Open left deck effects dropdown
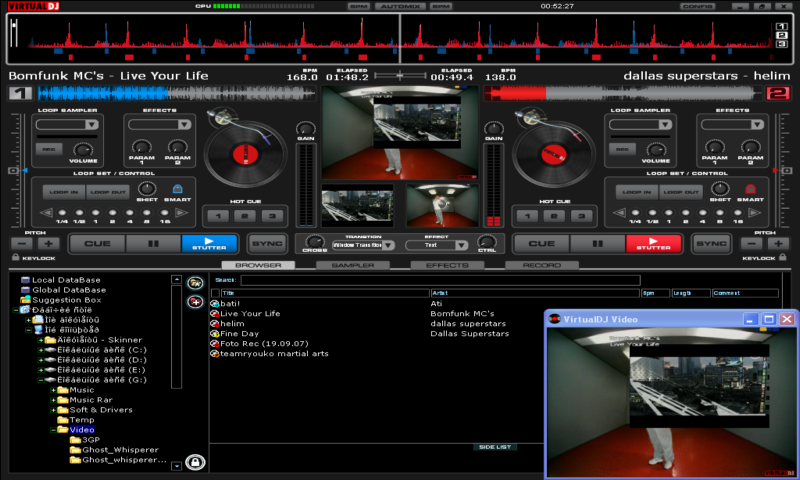This screenshot has width=800, height=480. coord(184,124)
